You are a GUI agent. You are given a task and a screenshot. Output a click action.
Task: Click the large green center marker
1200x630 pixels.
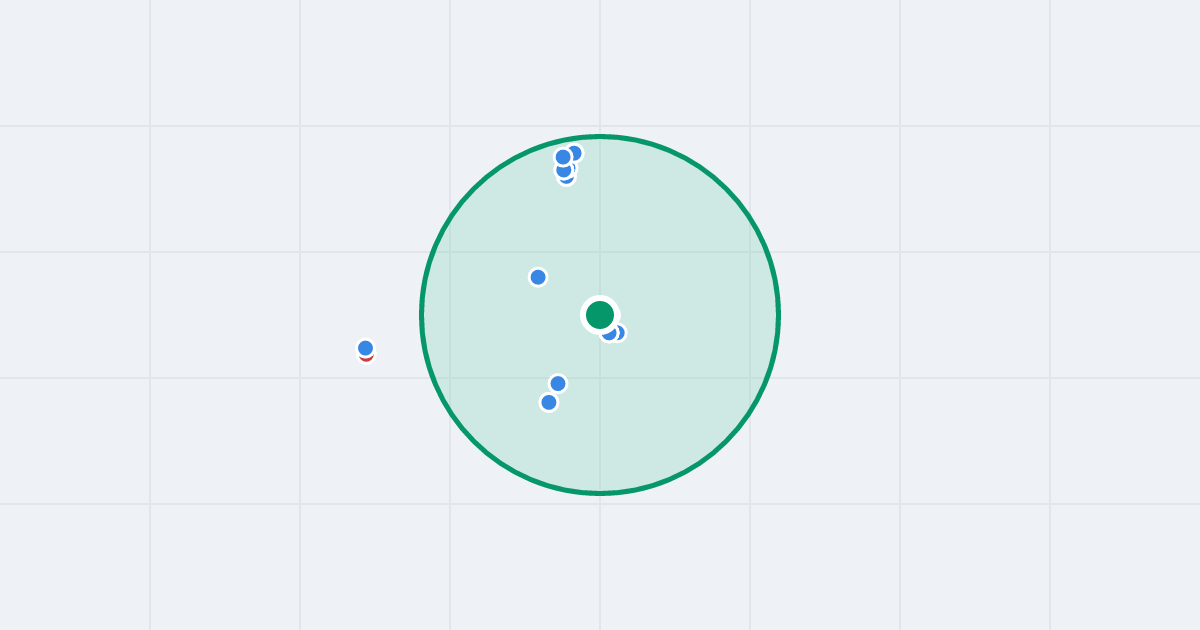click(600, 315)
